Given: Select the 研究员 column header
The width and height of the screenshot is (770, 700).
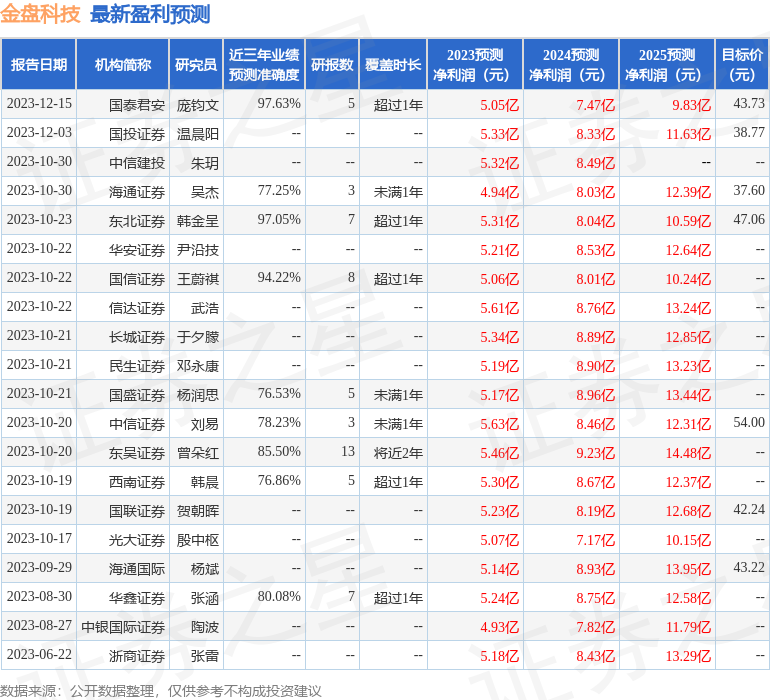Looking at the screenshot, I should (x=196, y=64).
